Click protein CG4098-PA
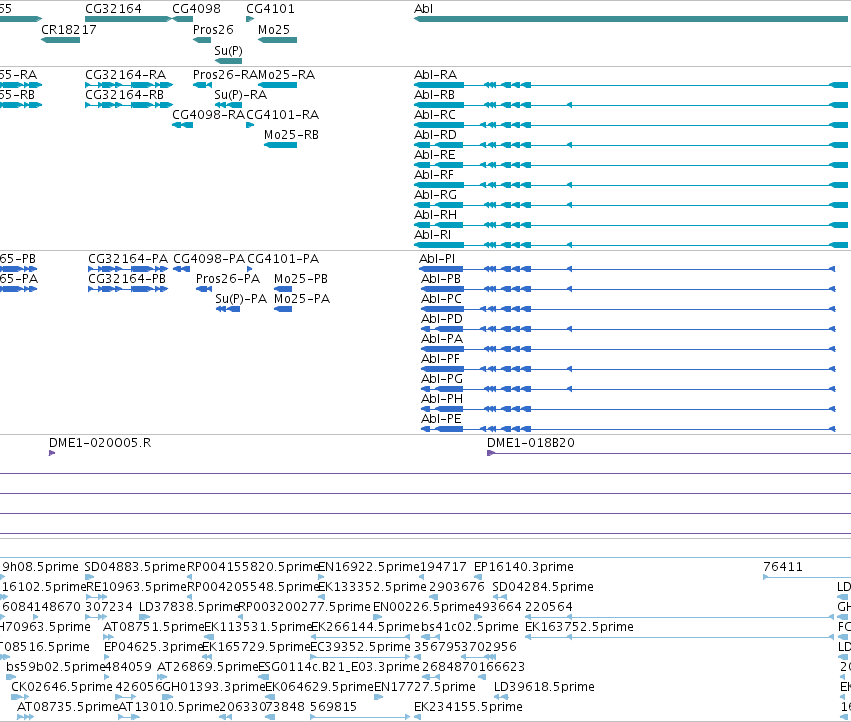The image size is (851, 722). (181, 269)
